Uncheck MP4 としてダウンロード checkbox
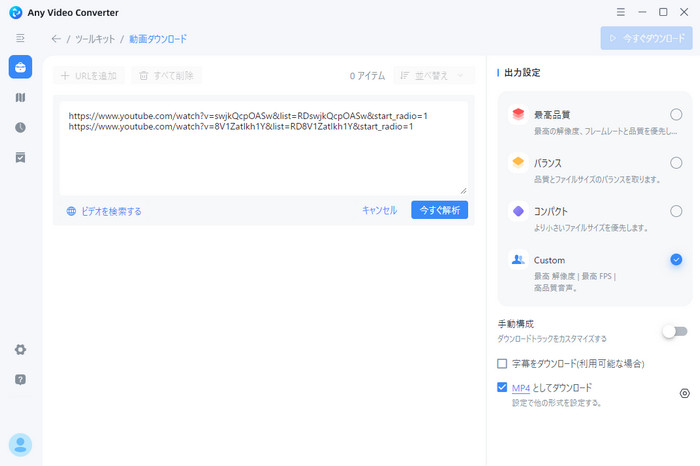 [502, 387]
